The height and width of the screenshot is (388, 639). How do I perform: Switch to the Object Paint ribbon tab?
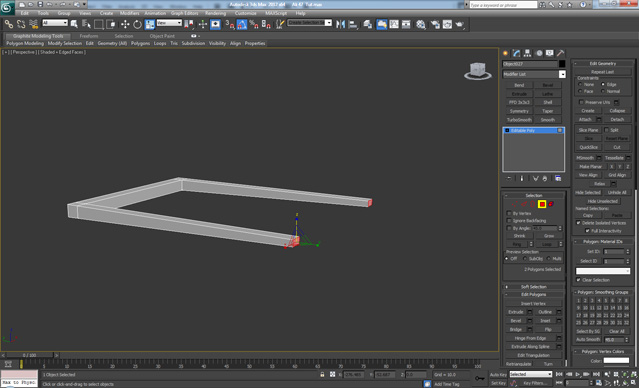(162, 36)
